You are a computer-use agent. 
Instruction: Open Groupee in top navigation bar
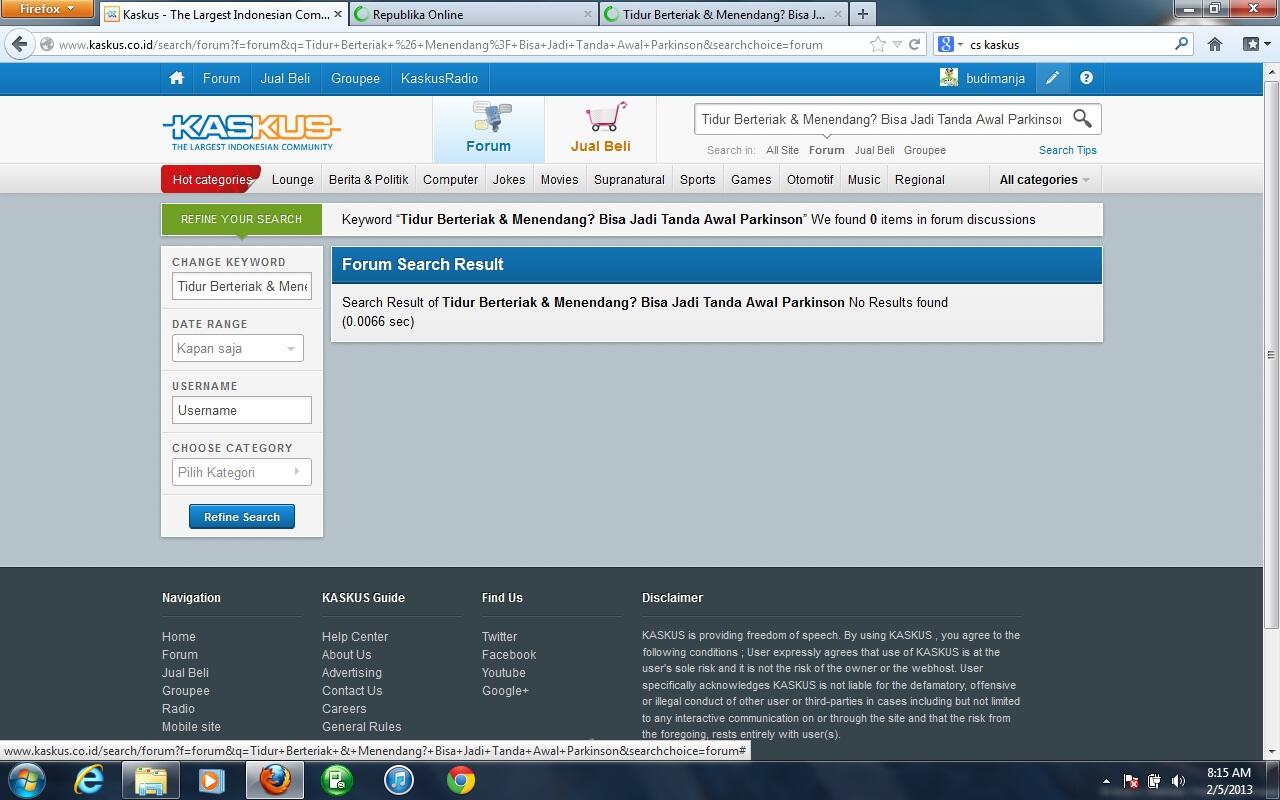tap(355, 78)
